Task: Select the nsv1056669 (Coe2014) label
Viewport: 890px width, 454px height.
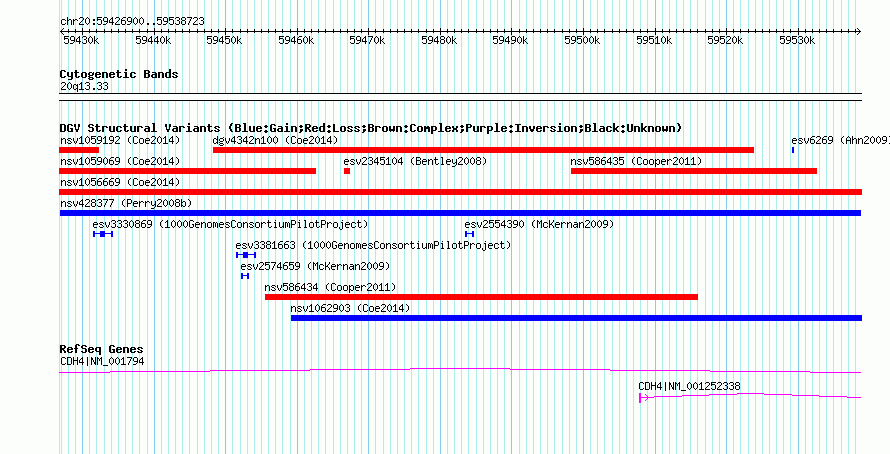Action: tap(120, 182)
